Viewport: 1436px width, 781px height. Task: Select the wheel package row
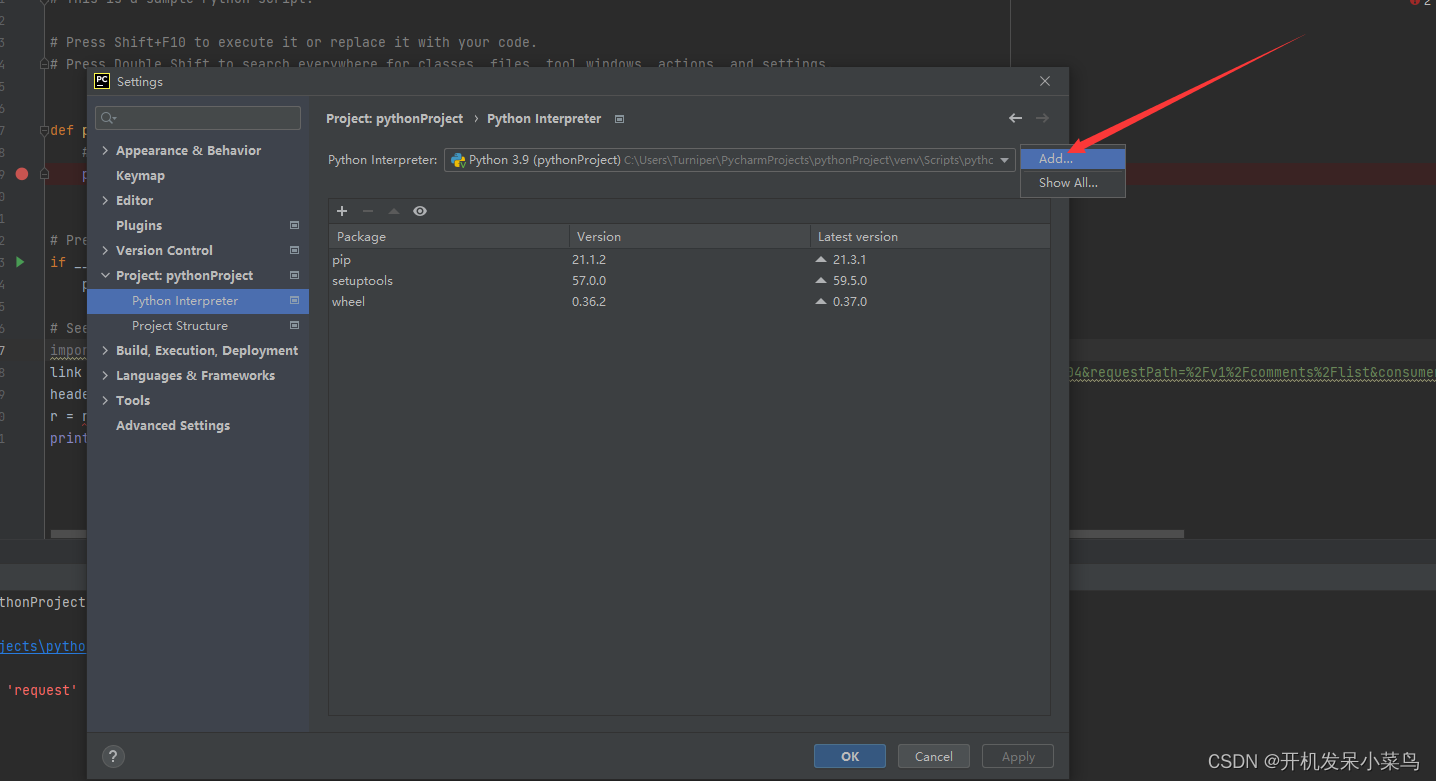coord(690,301)
